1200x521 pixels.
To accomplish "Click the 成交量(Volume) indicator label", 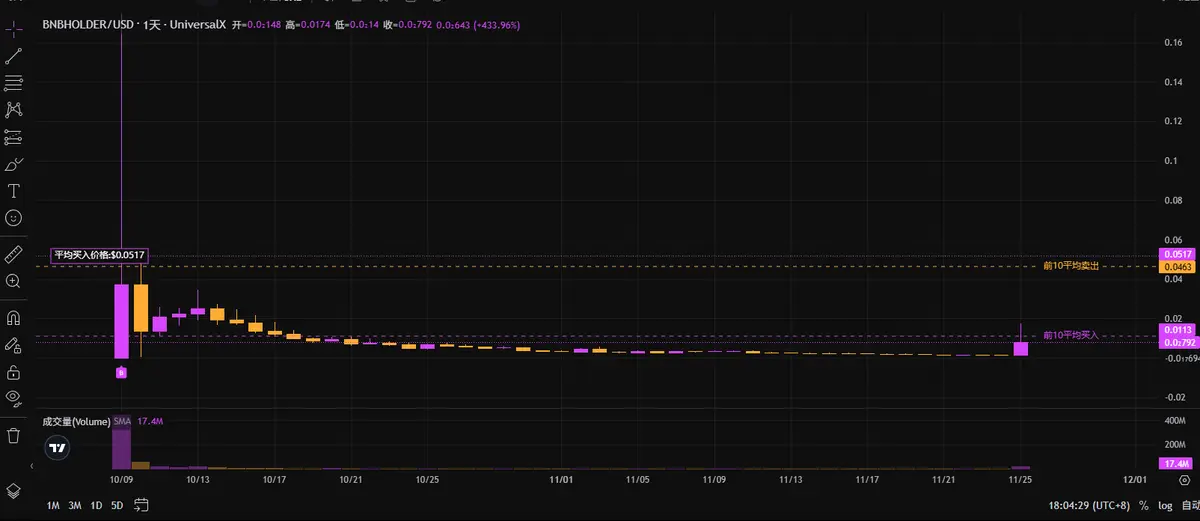I will 75,422.
